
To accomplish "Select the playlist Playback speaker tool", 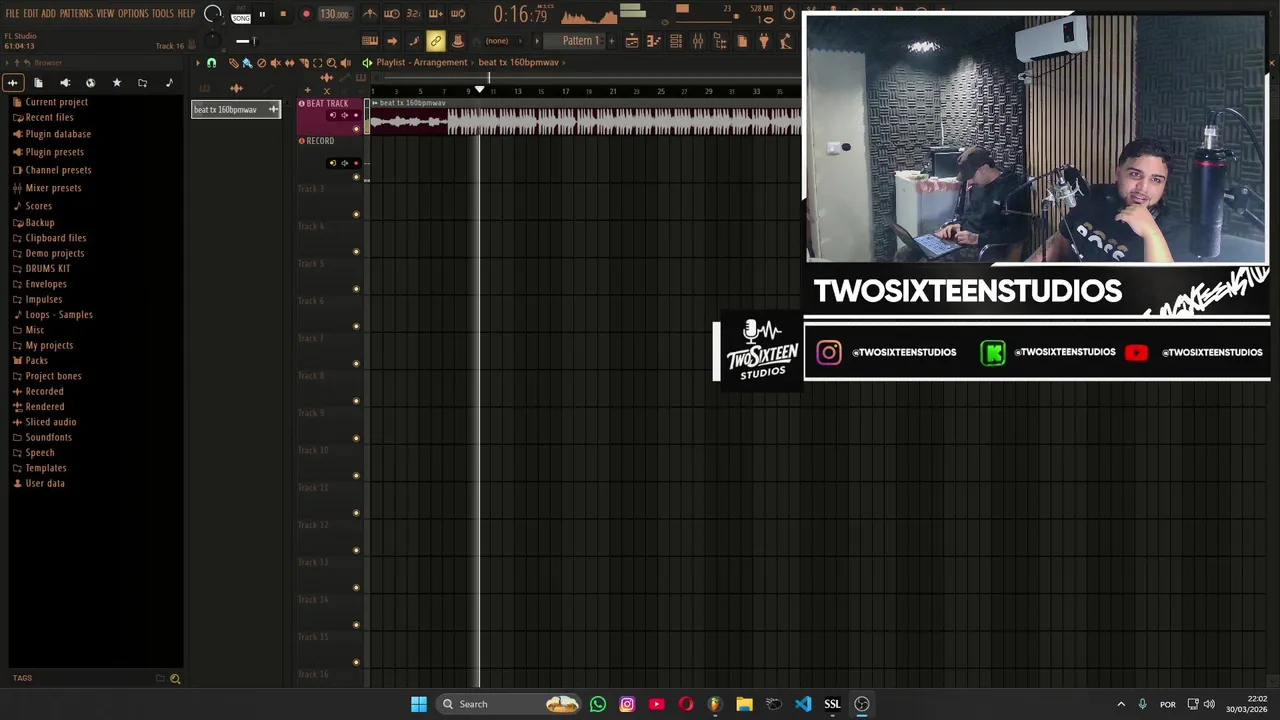I will tap(345, 62).
